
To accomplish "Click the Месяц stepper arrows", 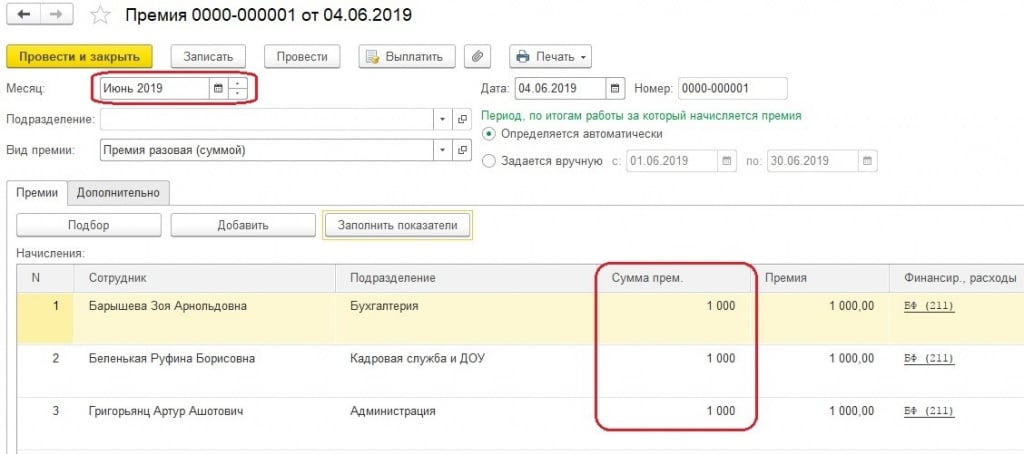I will click(x=237, y=89).
